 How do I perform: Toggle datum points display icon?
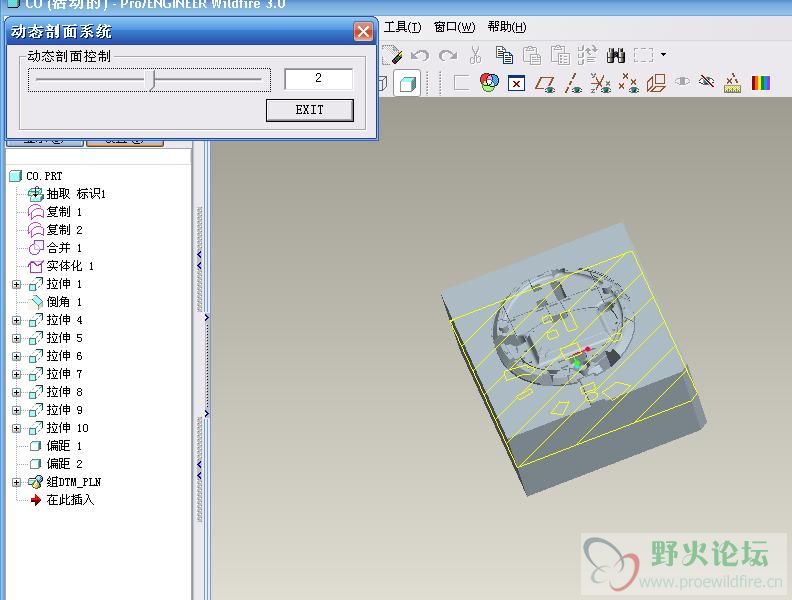click(628, 83)
